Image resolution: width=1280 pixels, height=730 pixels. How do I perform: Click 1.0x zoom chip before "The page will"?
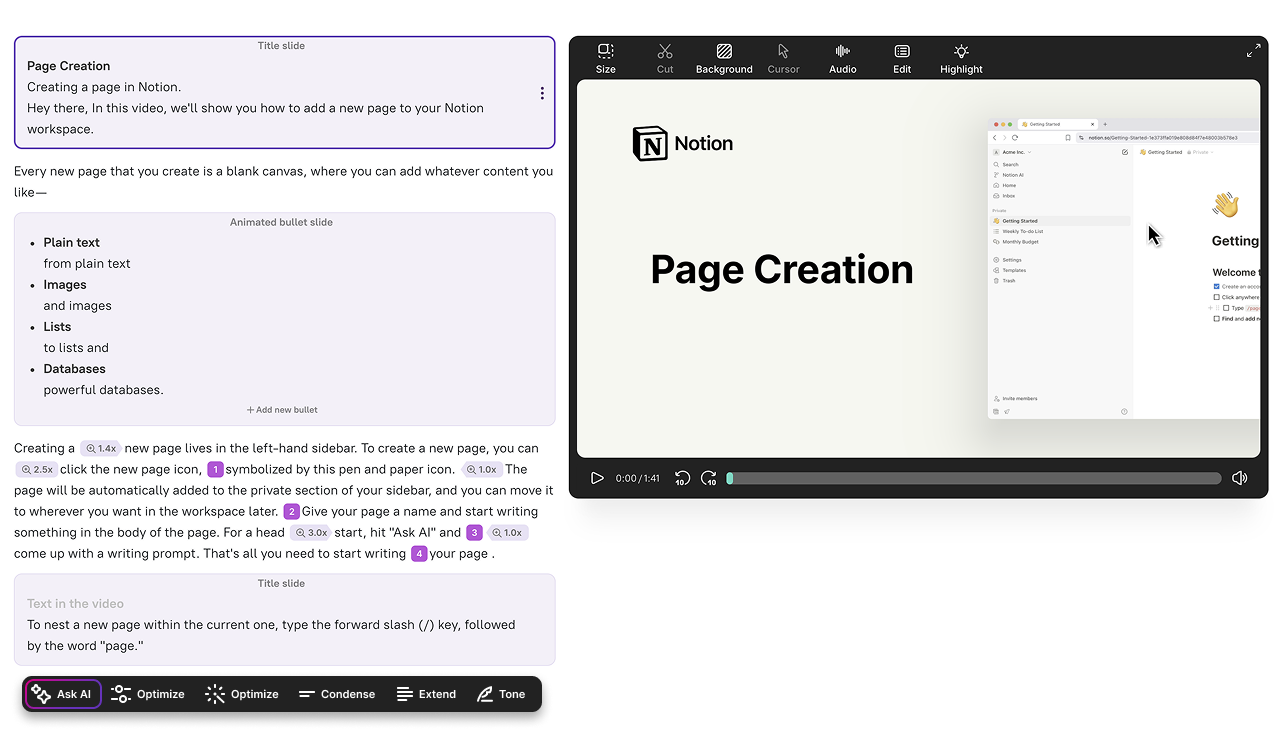(481, 470)
